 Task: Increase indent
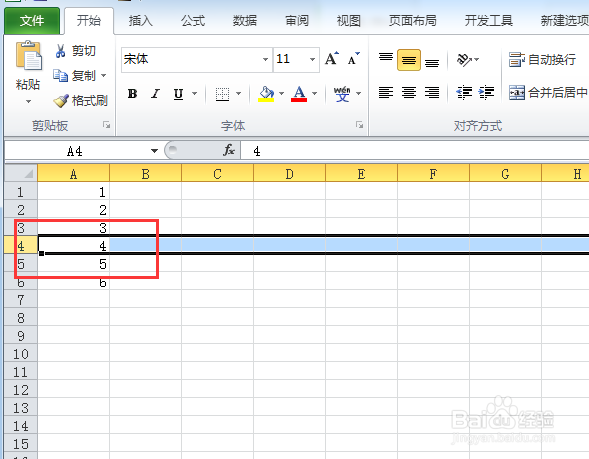click(x=486, y=92)
